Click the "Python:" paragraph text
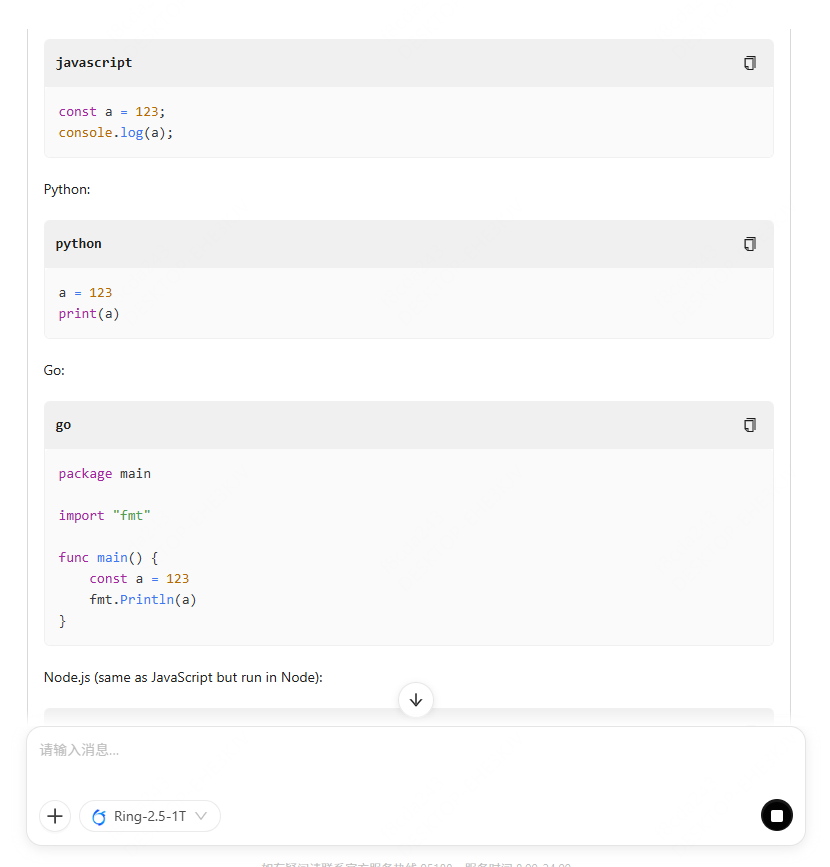 (67, 189)
